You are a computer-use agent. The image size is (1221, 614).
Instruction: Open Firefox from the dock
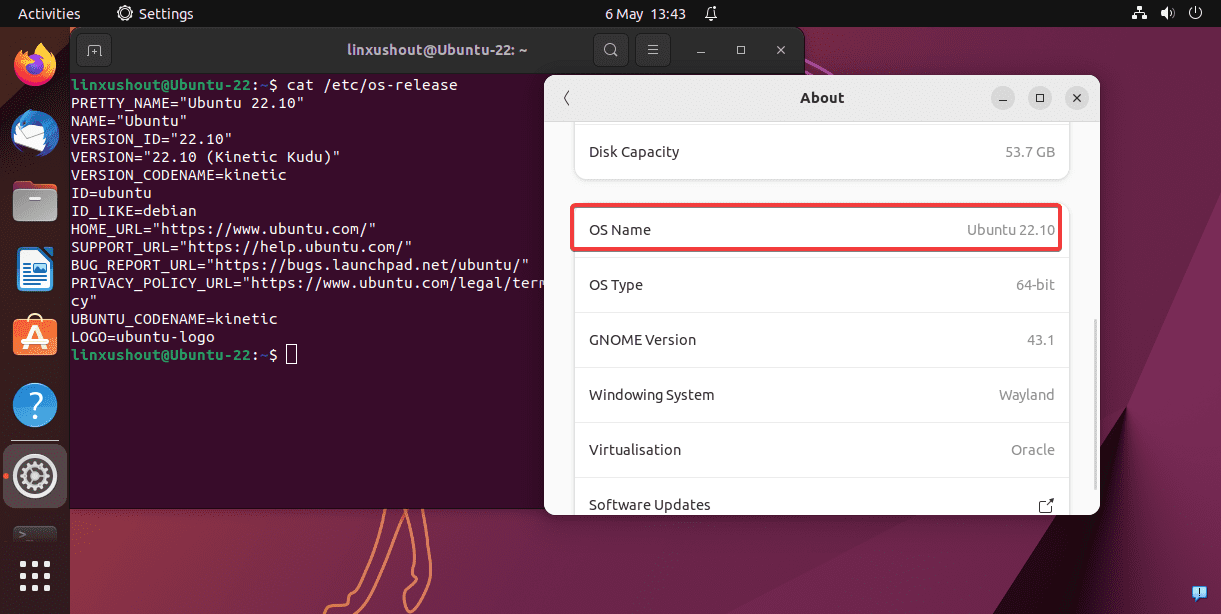coord(35,65)
